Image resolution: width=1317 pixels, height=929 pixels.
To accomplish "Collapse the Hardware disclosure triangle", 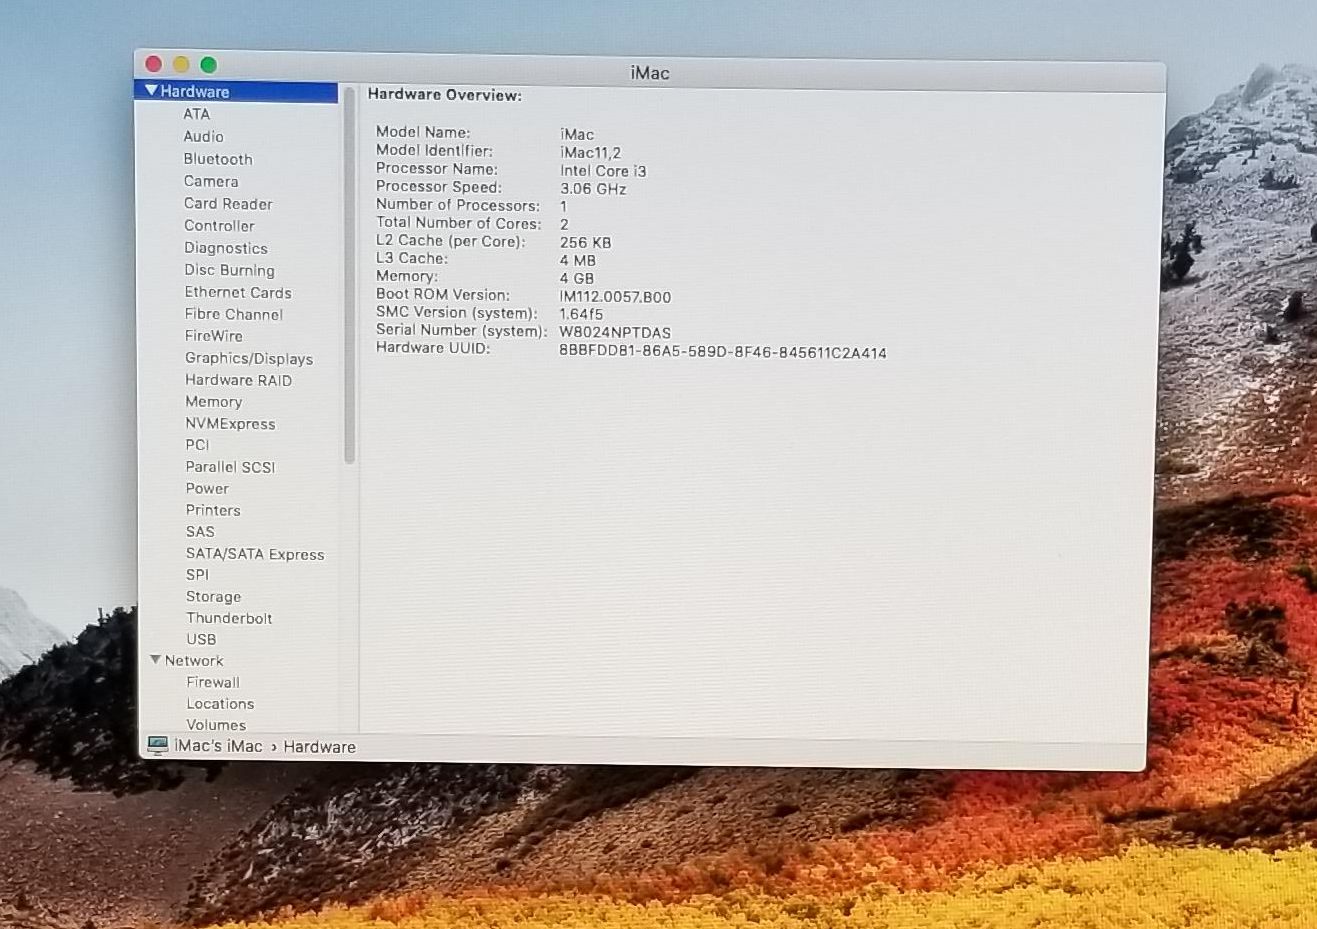I will tap(151, 91).
